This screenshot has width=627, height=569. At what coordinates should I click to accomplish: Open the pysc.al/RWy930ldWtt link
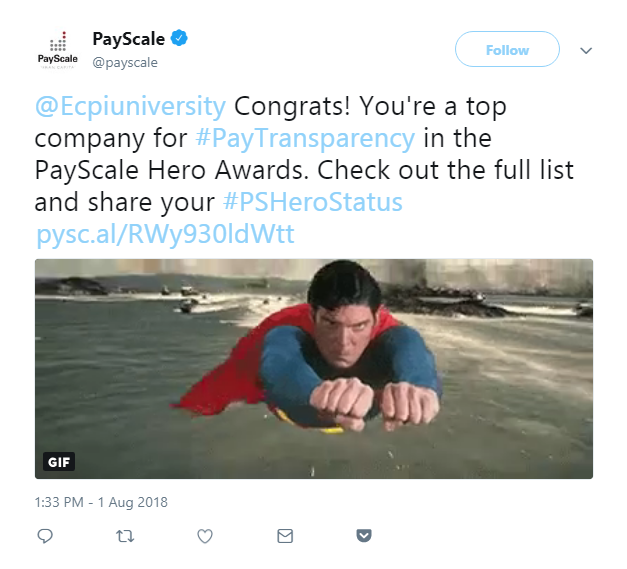[167, 234]
